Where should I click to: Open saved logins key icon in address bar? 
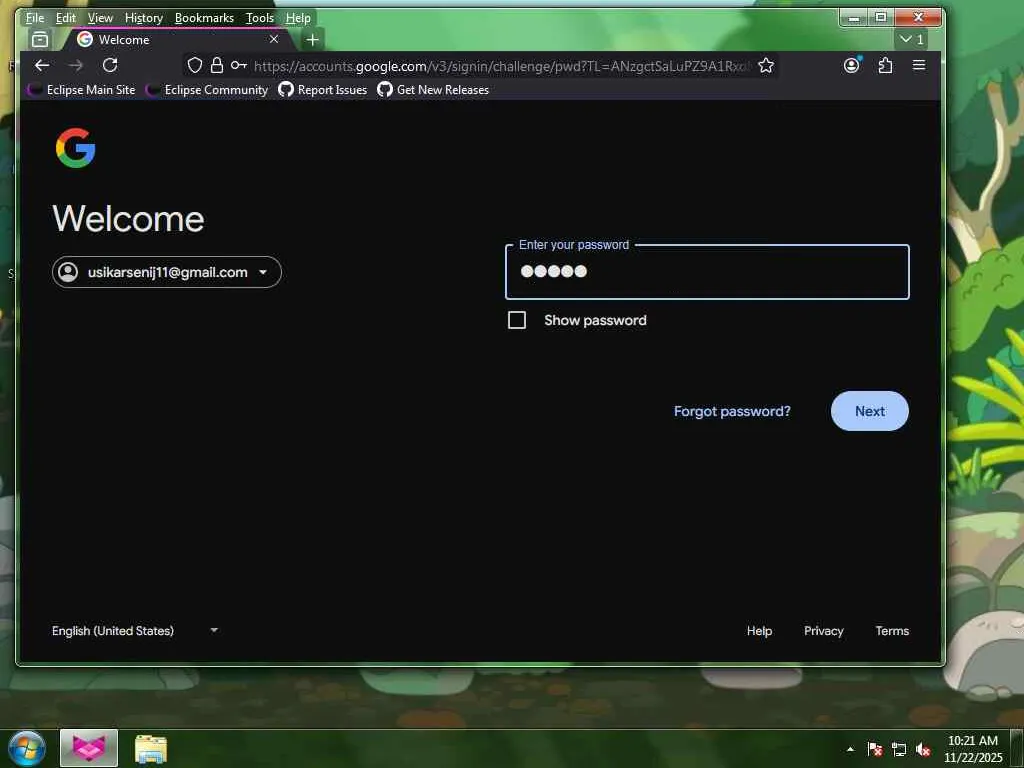click(x=238, y=65)
